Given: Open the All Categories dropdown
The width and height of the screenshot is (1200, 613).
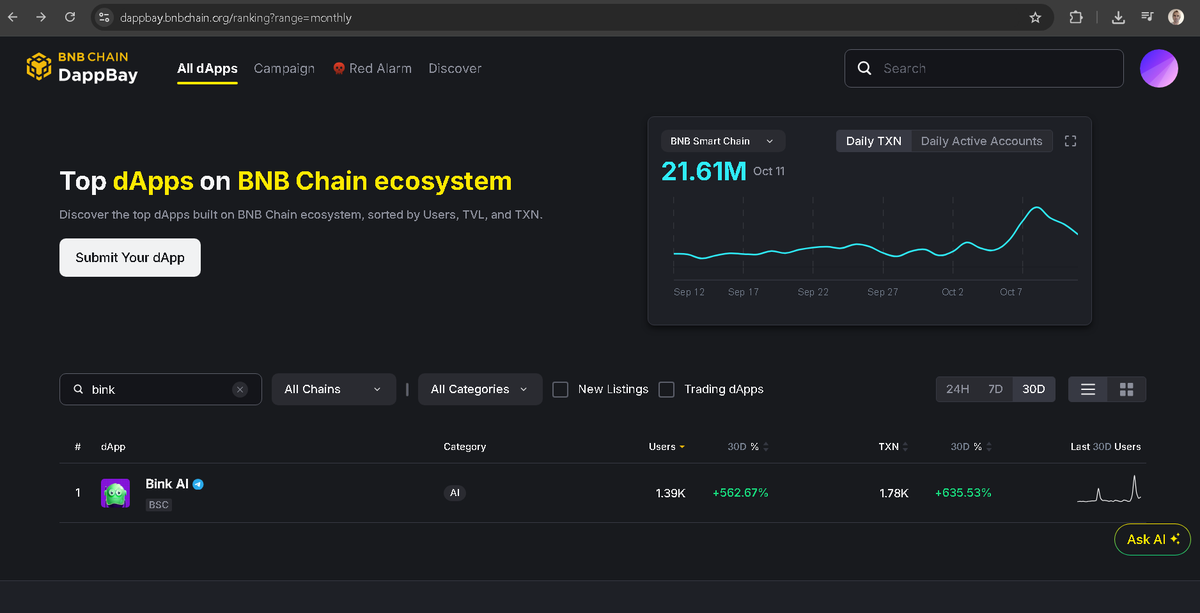Looking at the screenshot, I should pos(480,389).
